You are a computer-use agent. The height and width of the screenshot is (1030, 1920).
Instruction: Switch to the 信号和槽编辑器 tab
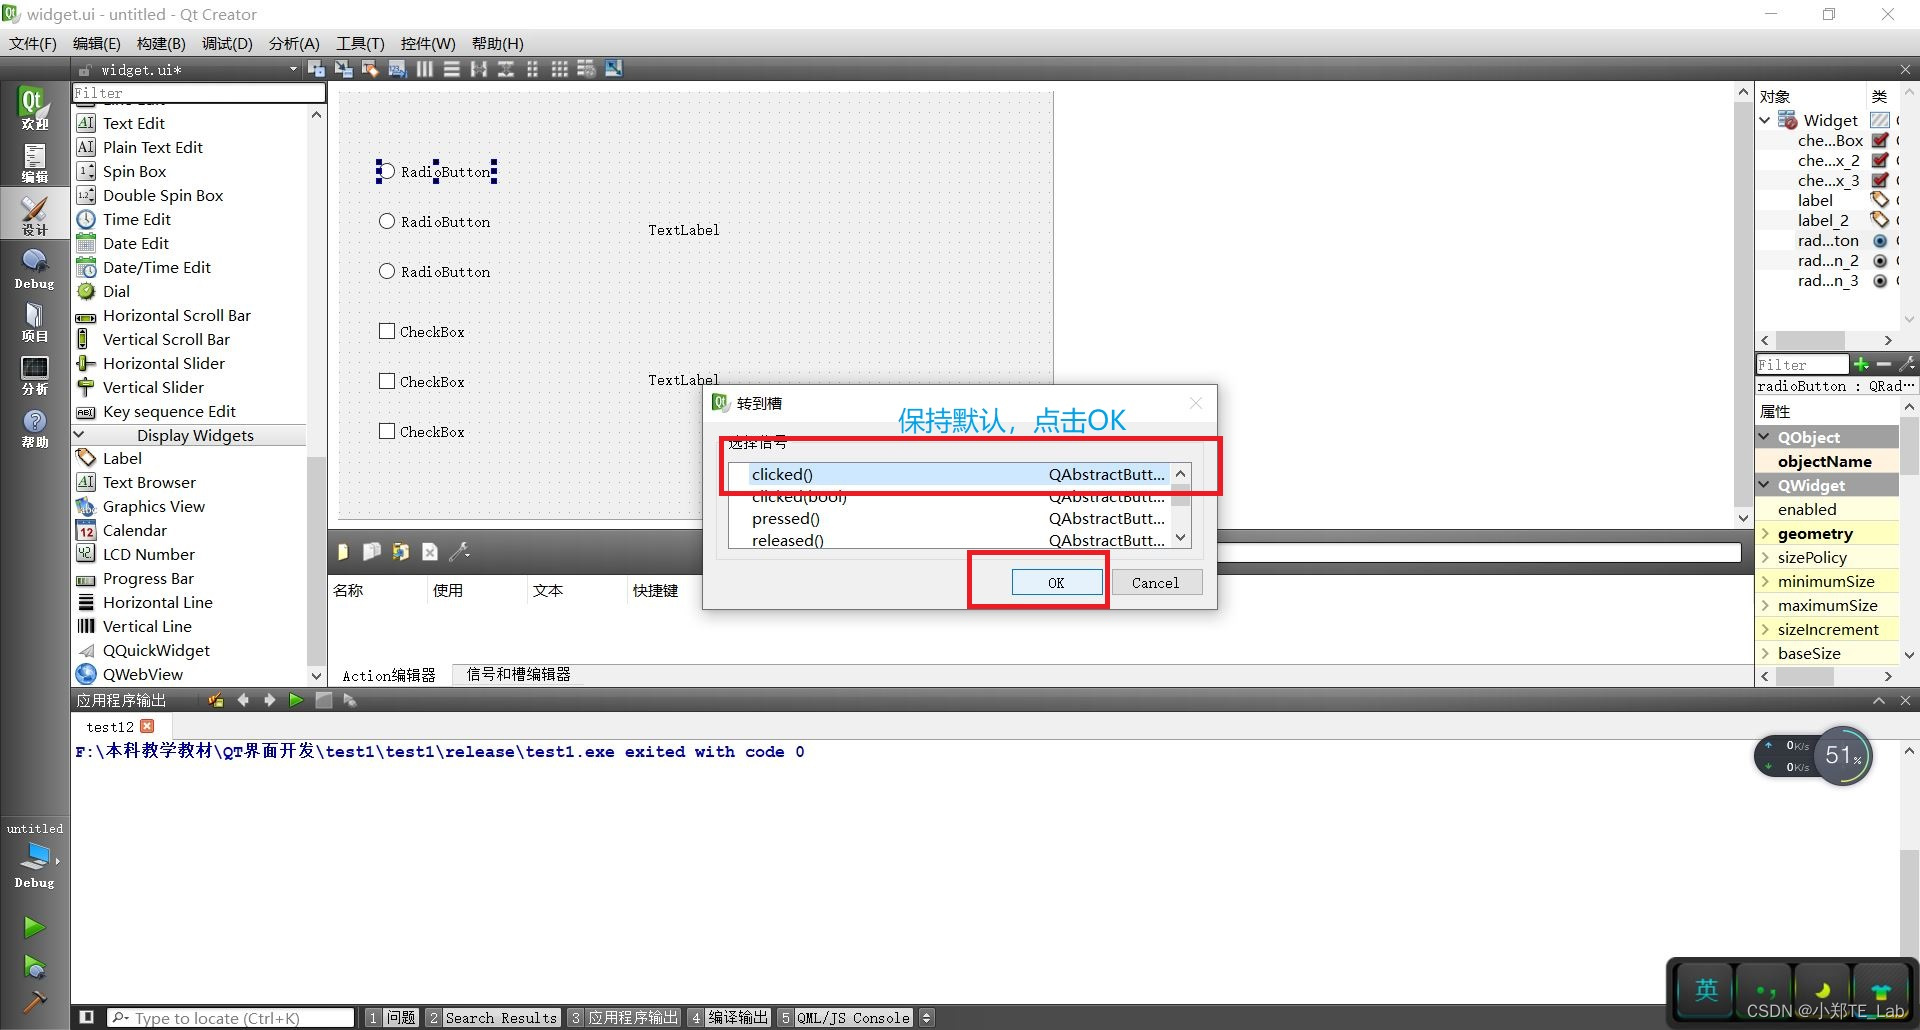pos(517,674)
